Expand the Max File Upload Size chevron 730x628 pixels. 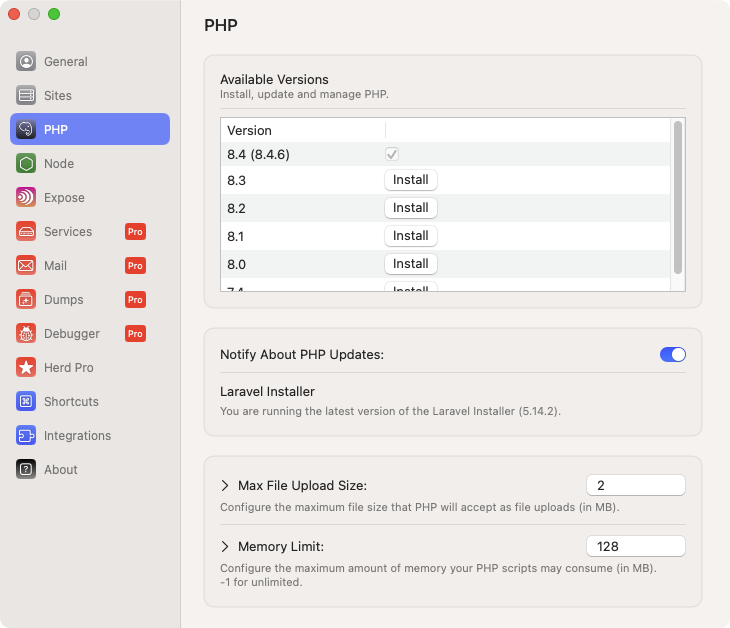[x=225, y=486]
